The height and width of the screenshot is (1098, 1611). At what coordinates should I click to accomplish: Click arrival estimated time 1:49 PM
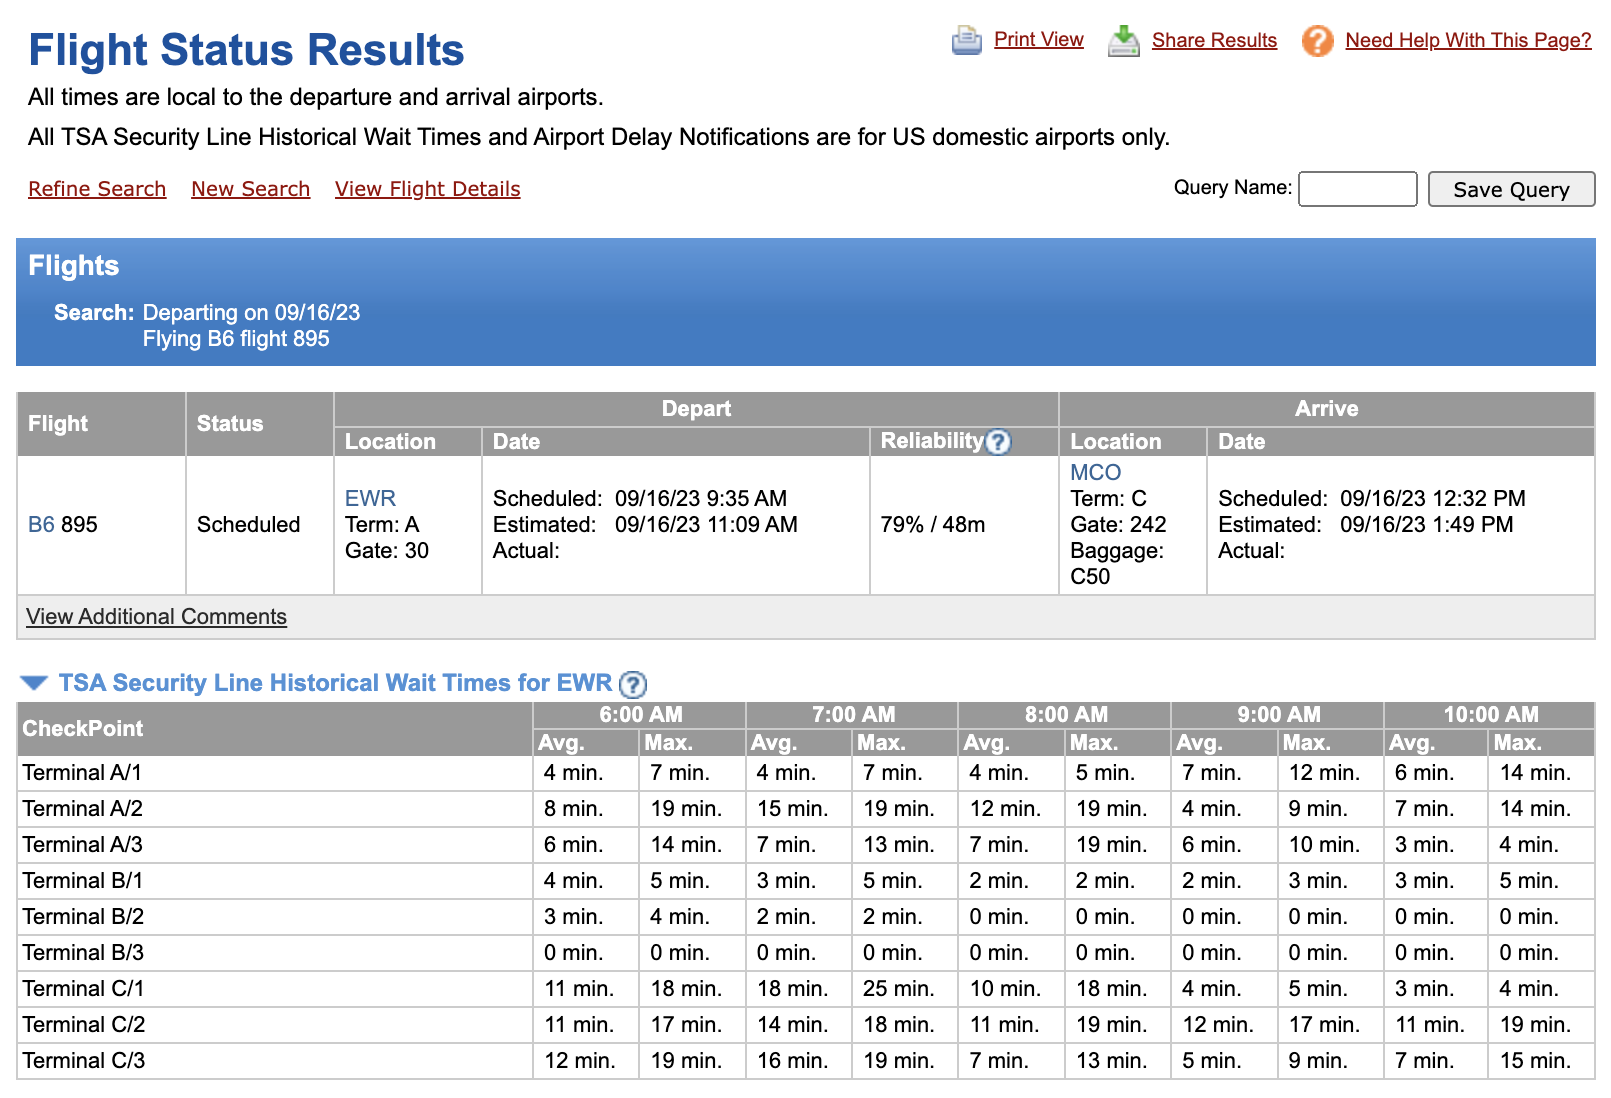[1426, 524]
